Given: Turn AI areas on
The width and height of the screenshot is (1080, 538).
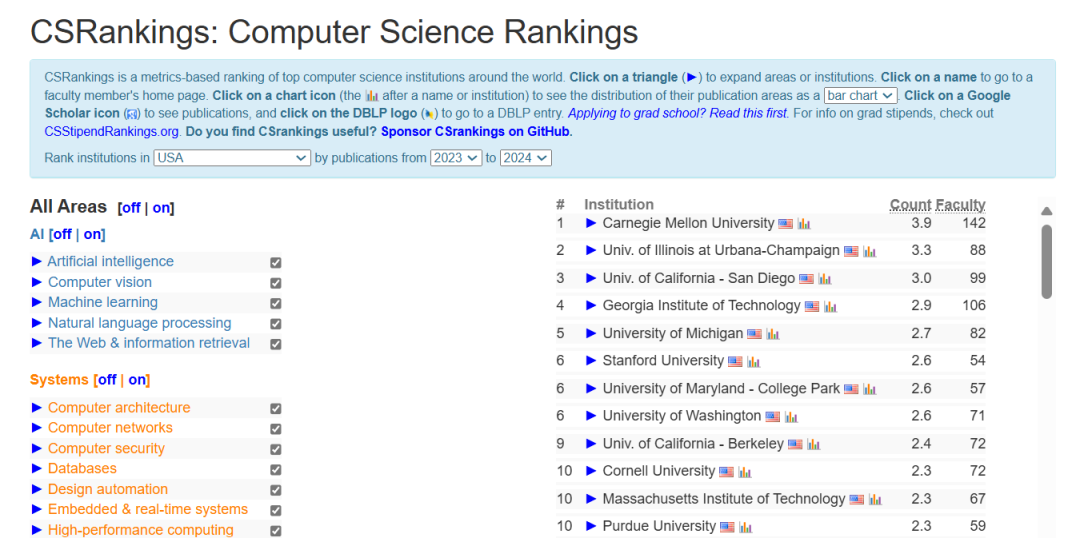Looking at the screenshot, I should click(92, 234).
